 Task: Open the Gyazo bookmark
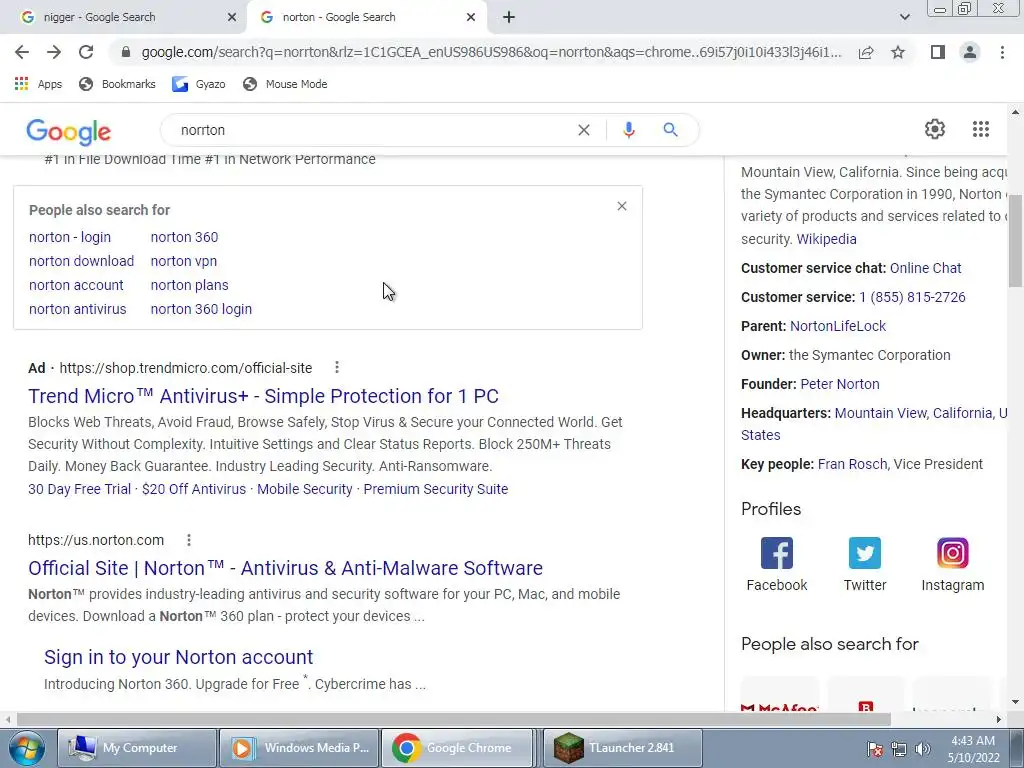coord(199,84)
